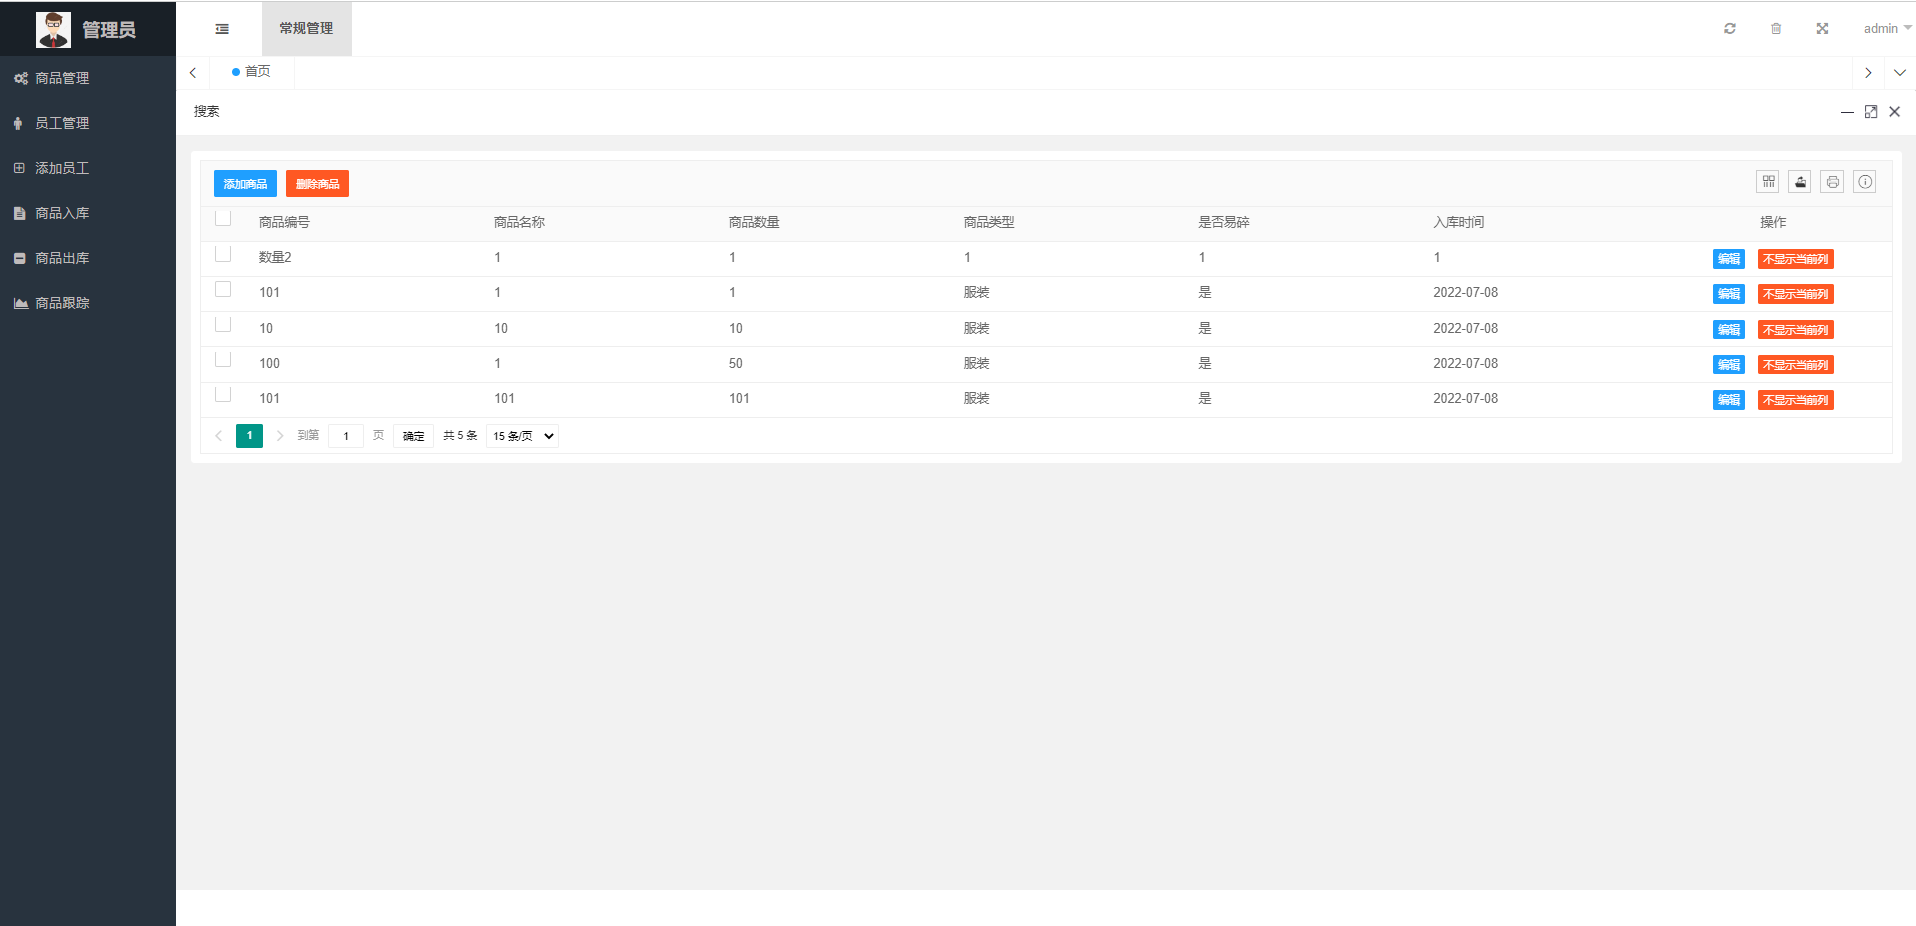Click the page number input field
This screenshot has width=1916, height=926.
coord(346,436)
